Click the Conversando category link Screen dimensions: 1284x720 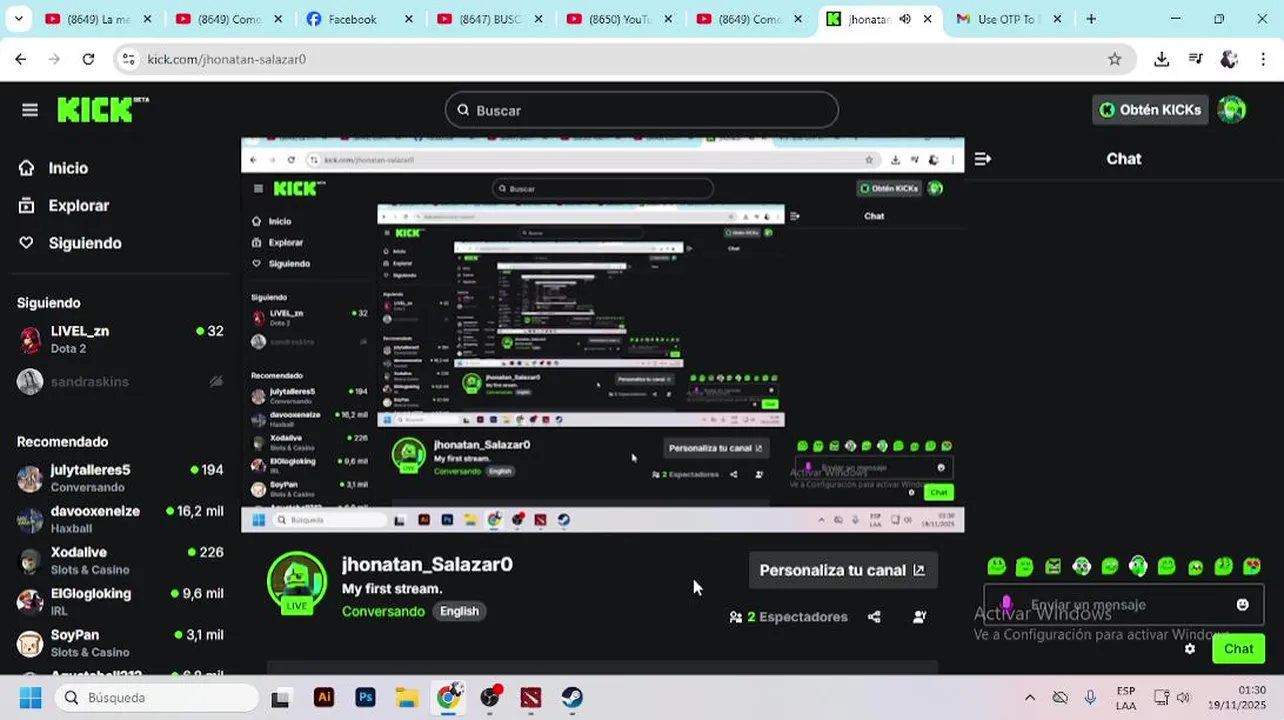coord(383,611)
